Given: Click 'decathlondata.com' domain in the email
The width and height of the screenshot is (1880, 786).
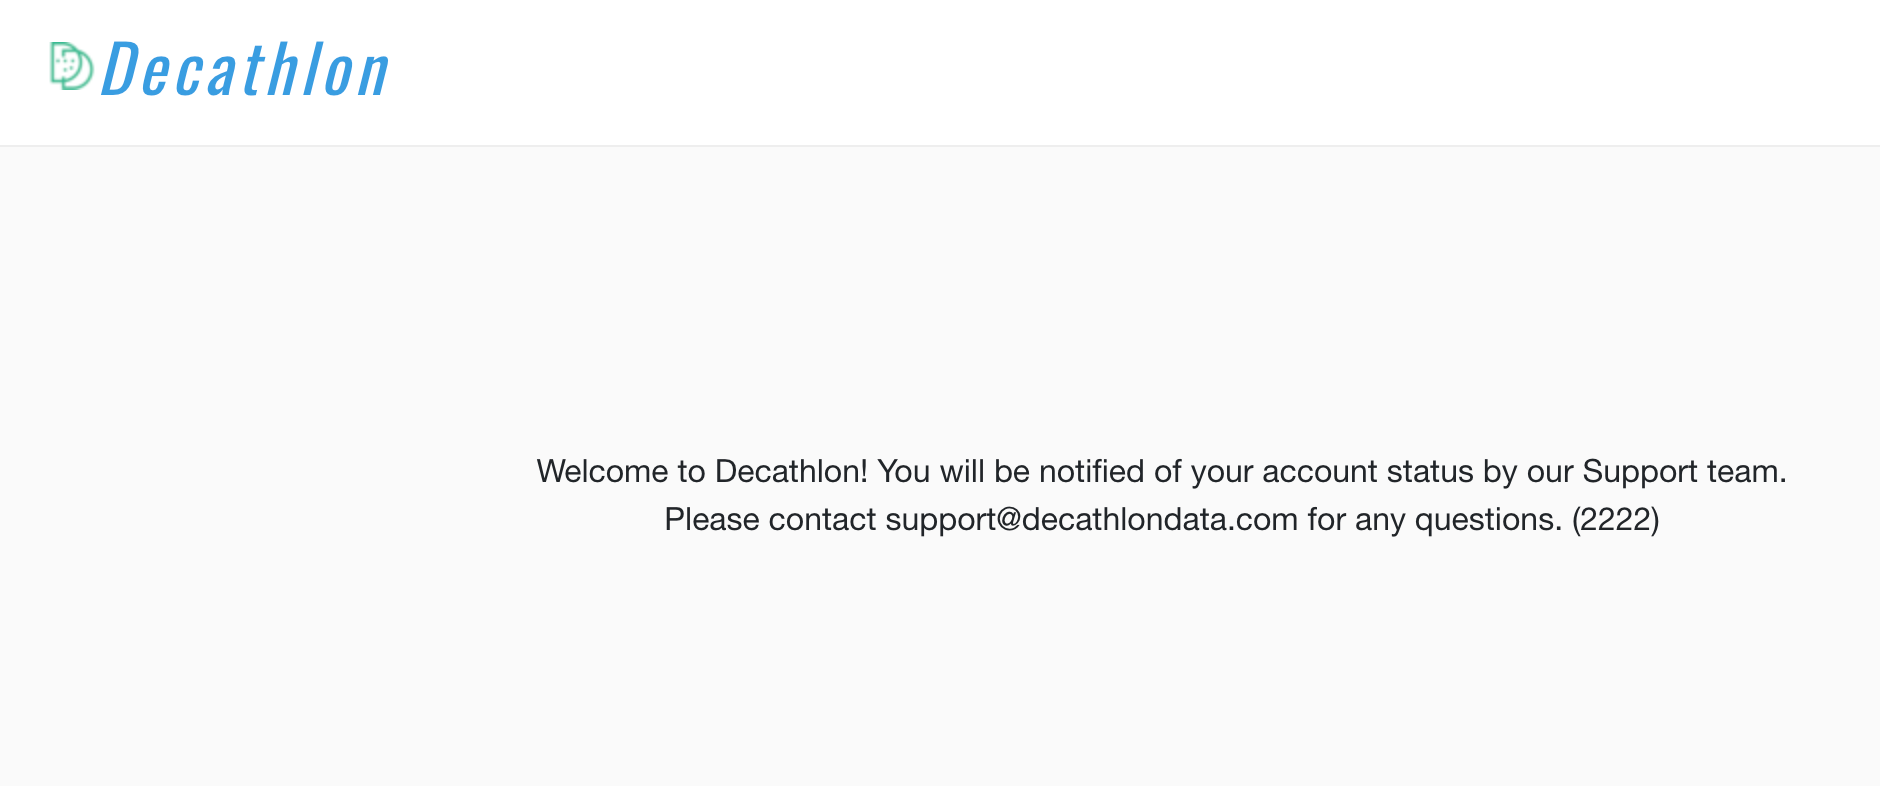Looking at the screenshot, I should (1160, 520).
